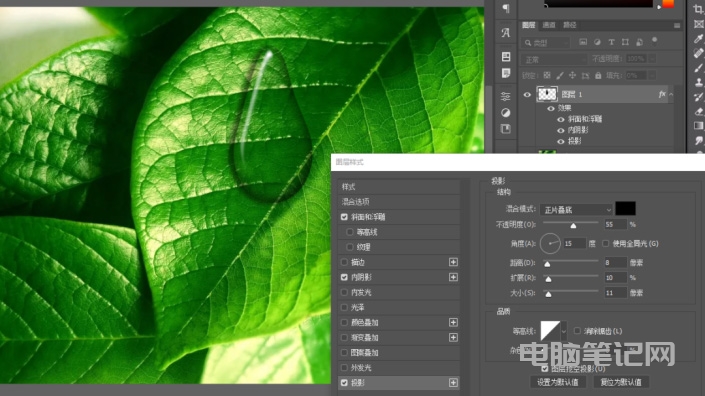Open the Properties panel icon

pos(506,57)
